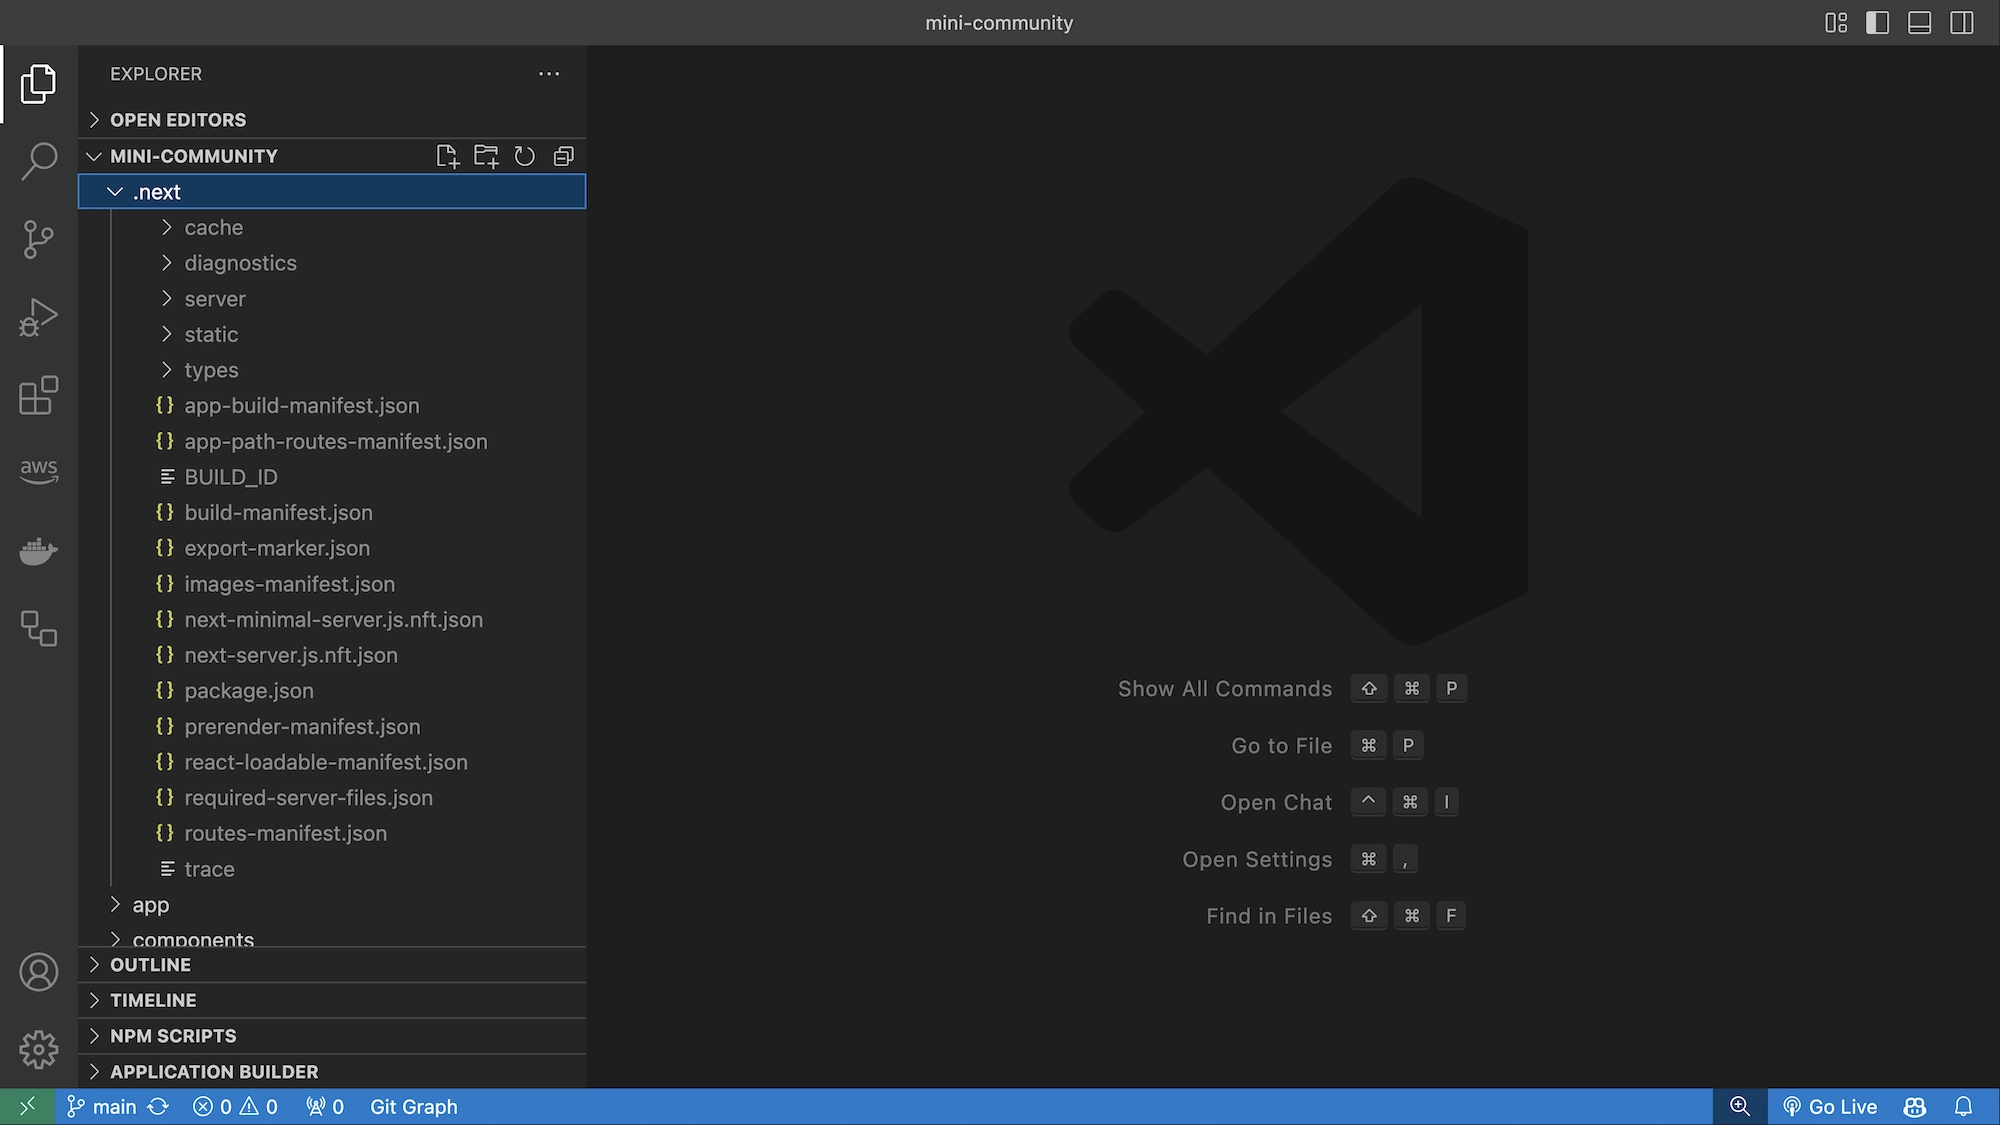
Task: Open the Search view in activity bar
Action: click(x=39, y=161)
